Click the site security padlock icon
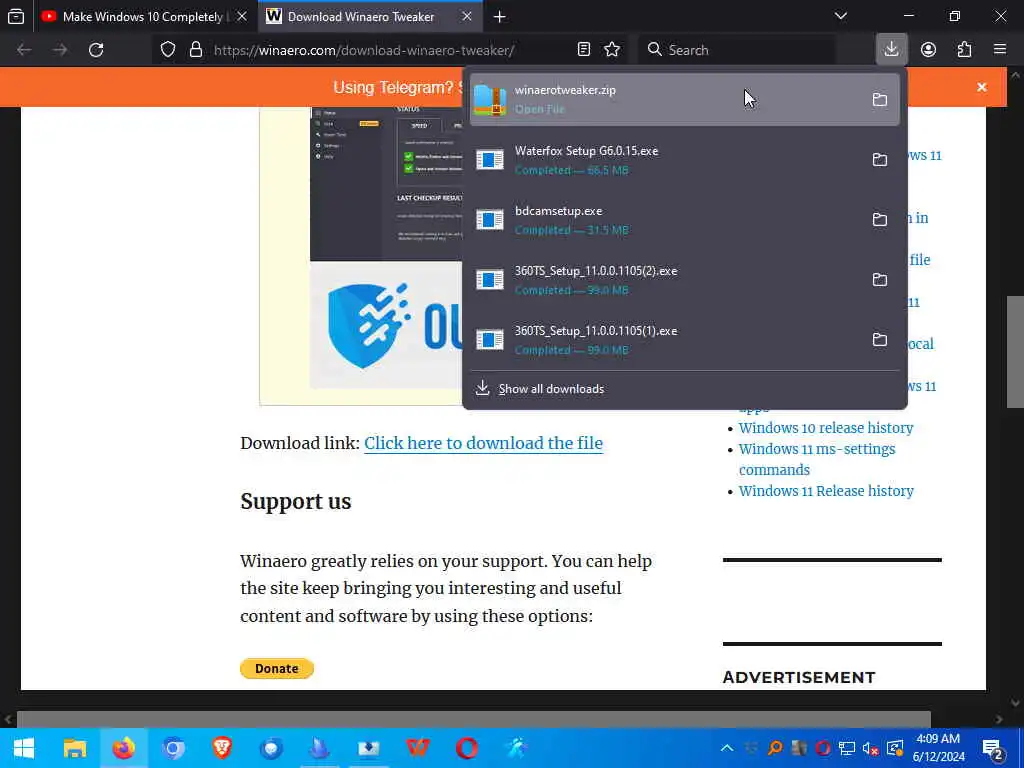This screenshot has width=1024, height=768. (196, 50)
